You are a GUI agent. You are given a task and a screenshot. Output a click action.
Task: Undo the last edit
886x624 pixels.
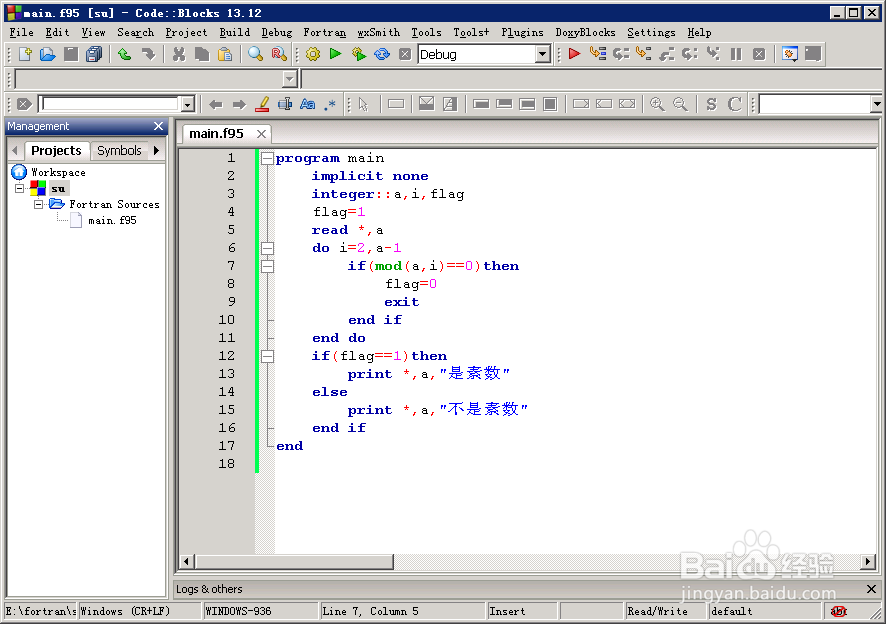click(x=125, y=54)
